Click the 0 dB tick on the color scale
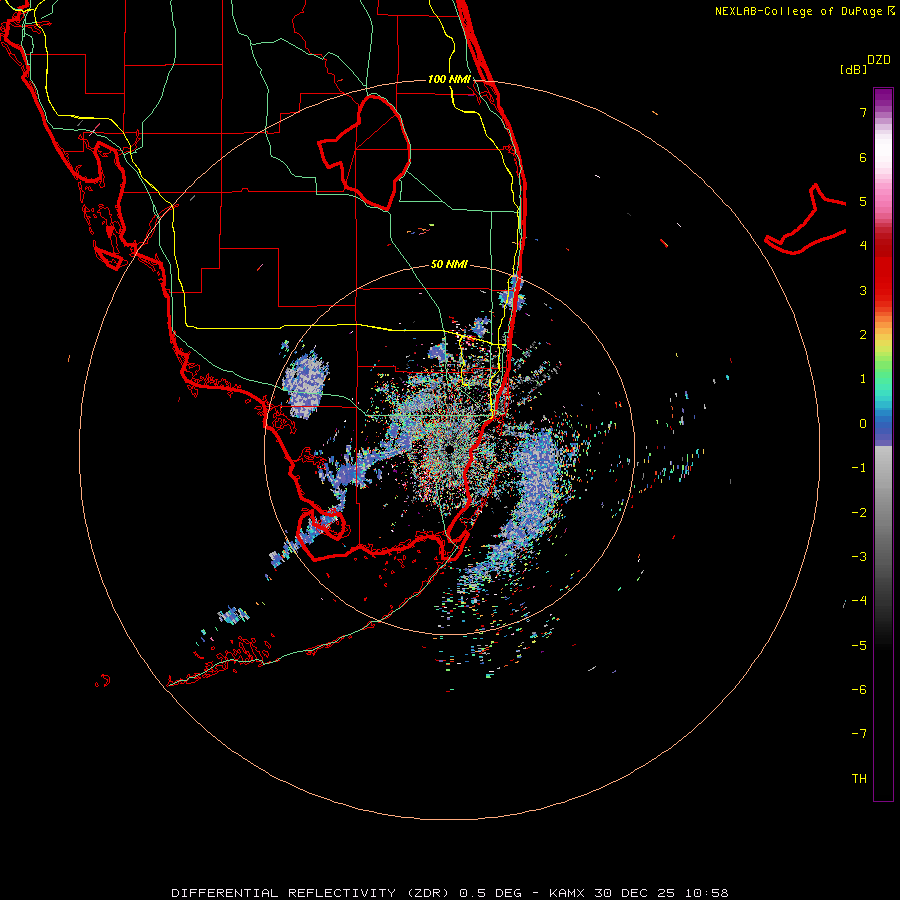The height and width of the screenshot is (900, 900). tap(863, 424)
